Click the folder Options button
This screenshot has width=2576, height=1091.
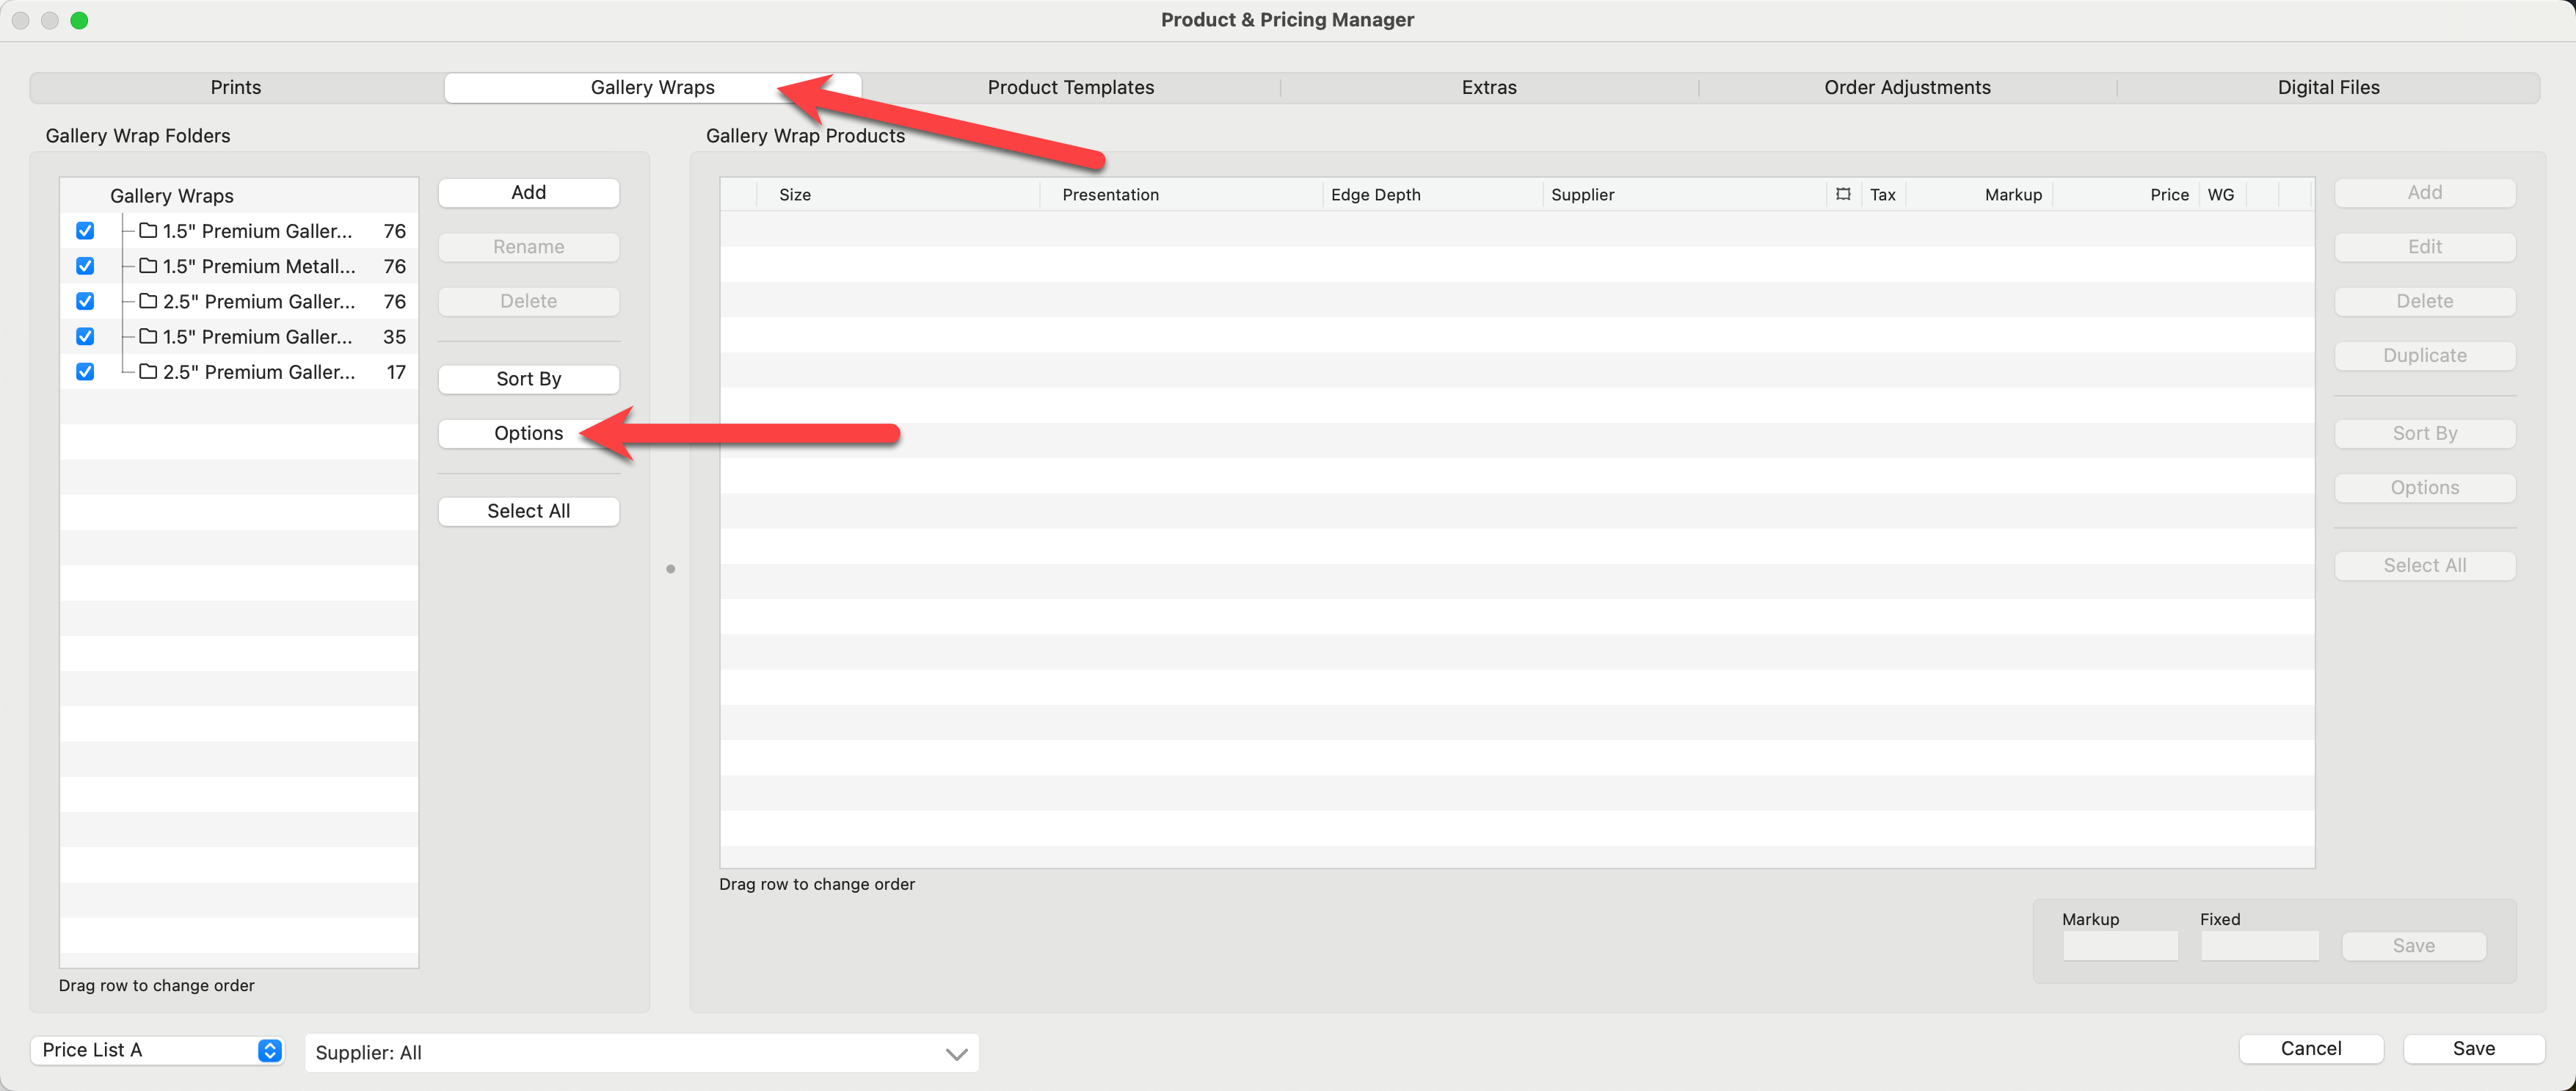528,433
